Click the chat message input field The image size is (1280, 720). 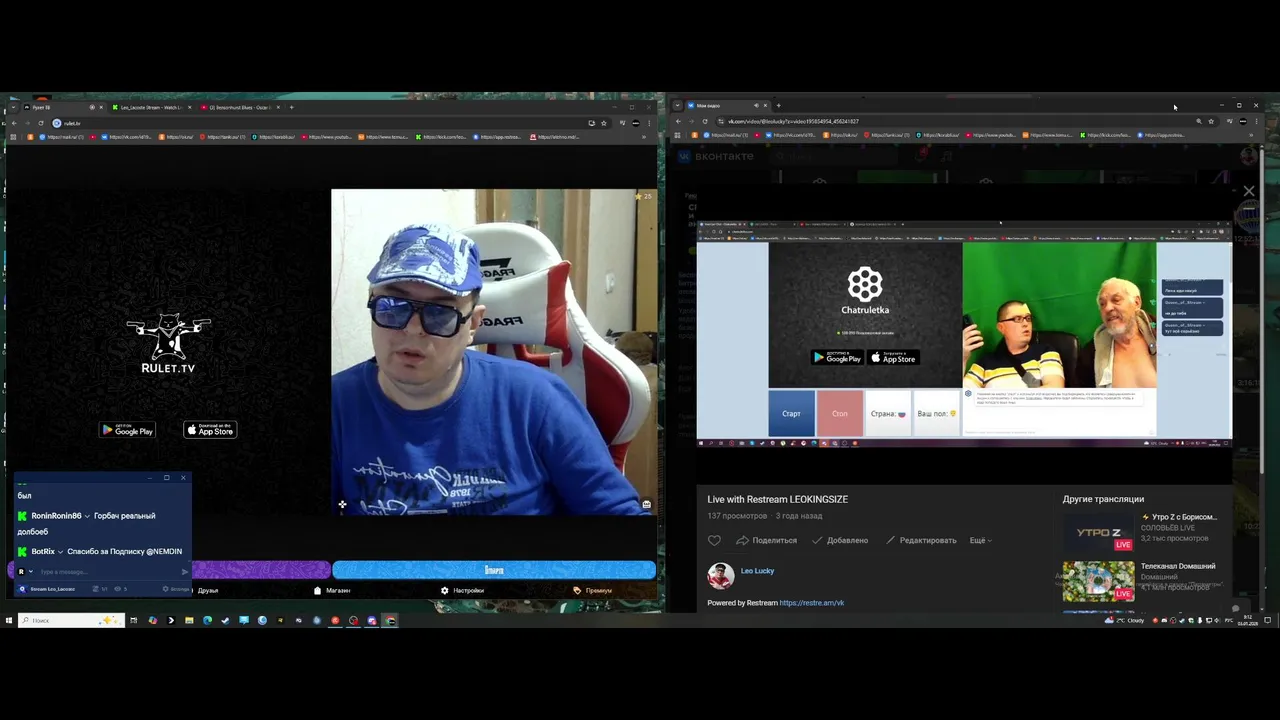pyautogui.click(x=106, y=572)
